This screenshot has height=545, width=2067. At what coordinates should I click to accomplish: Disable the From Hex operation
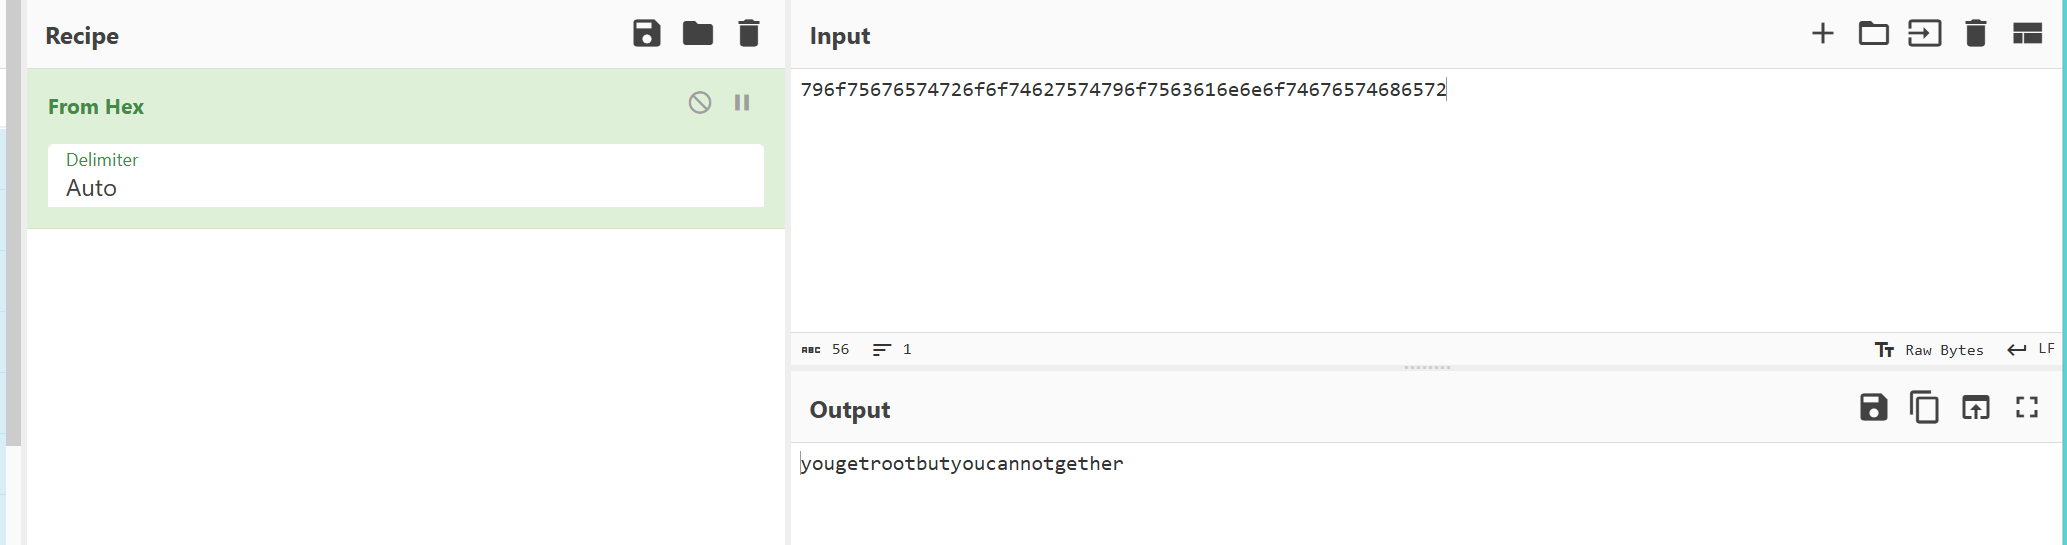pos(700,102)
